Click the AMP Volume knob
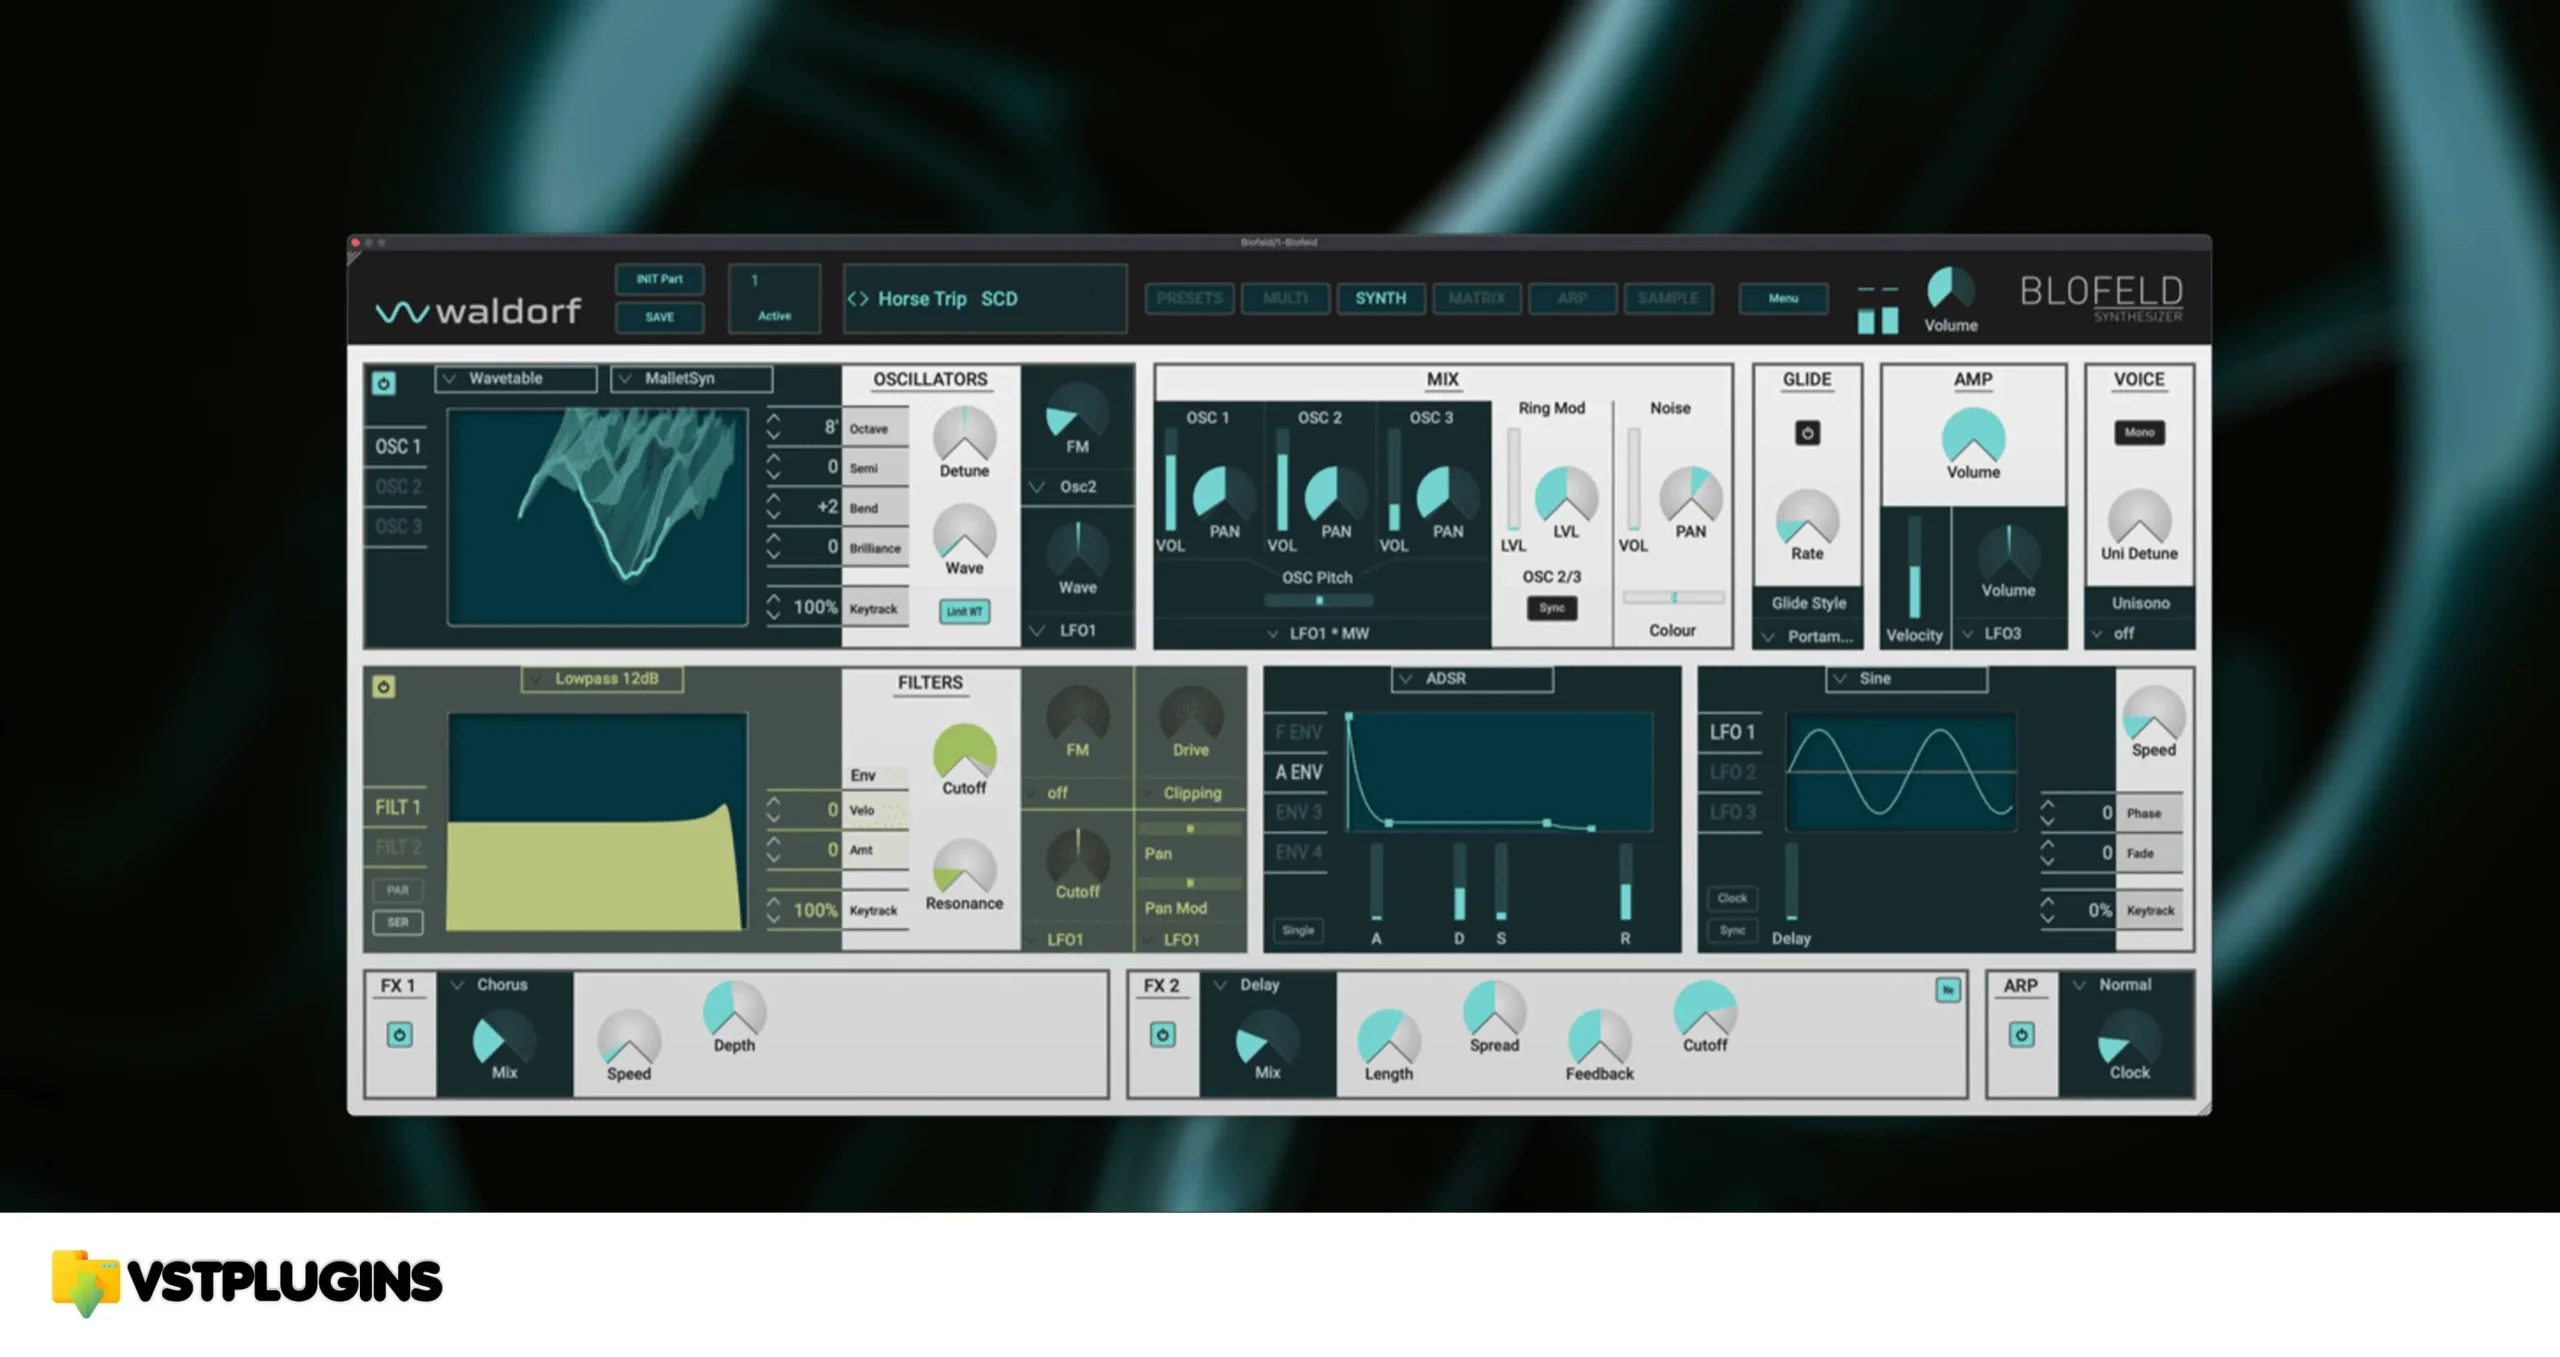The height and width of the screenshot is (1357, 2560). [x=1973, y=436]
